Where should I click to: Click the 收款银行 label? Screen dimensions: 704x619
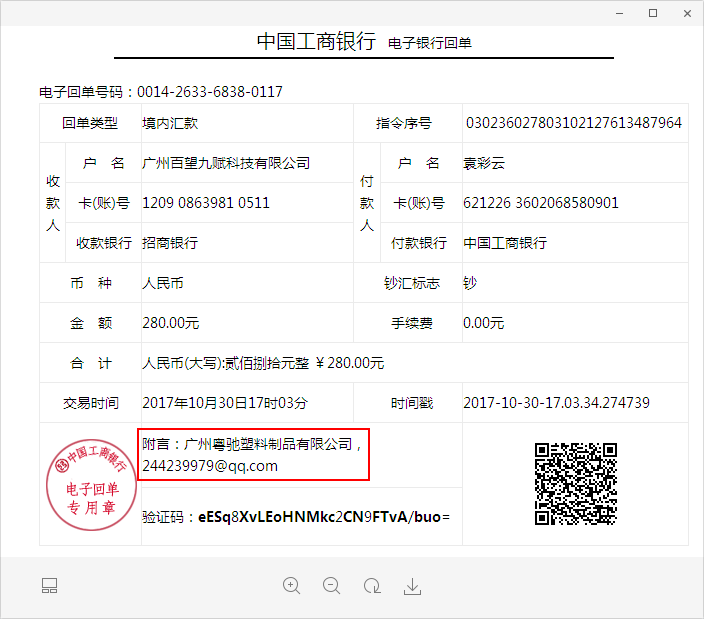[104, 243]
